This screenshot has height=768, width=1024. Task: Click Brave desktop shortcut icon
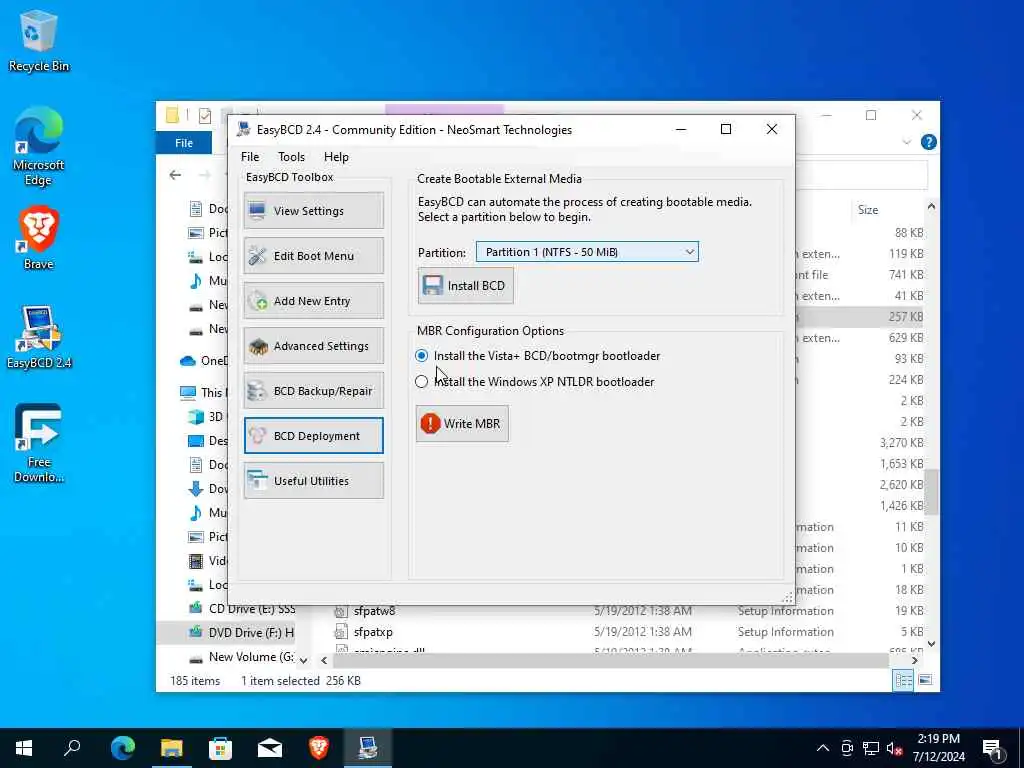pos(39,238)
